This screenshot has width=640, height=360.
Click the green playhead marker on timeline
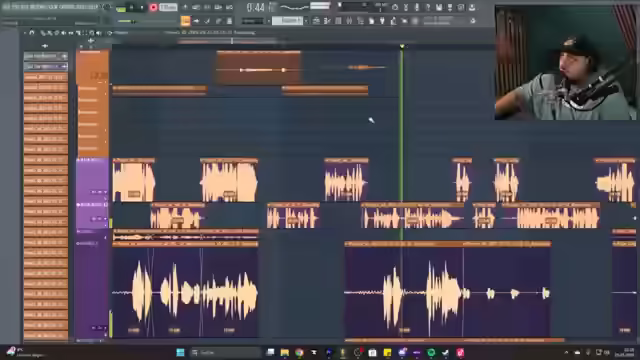pos(402,47)
